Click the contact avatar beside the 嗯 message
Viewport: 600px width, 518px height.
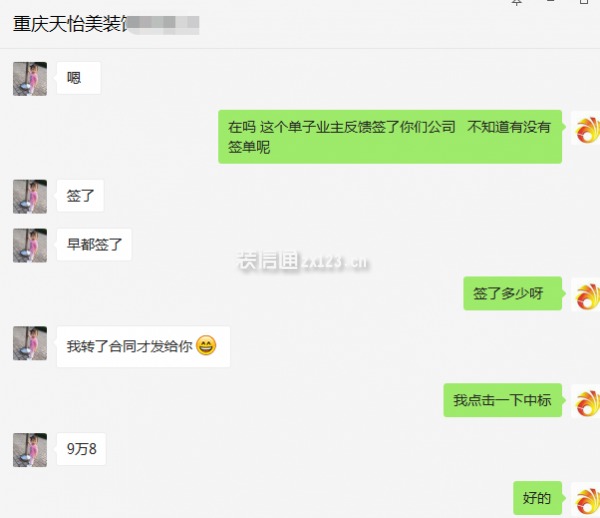(x=30, y=79)
